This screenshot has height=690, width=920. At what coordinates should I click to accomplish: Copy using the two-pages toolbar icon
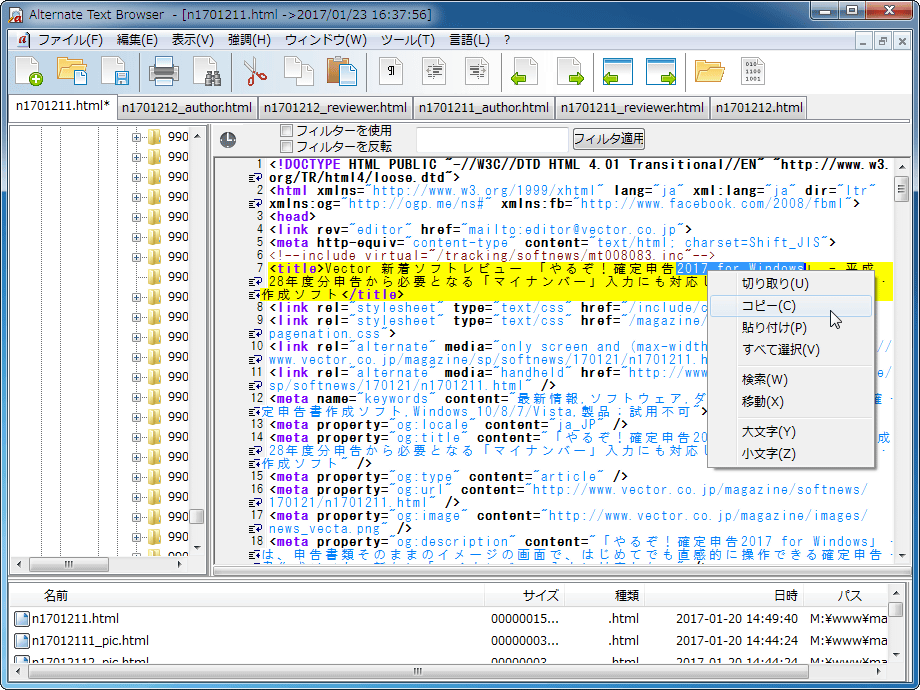coord(299,71)
